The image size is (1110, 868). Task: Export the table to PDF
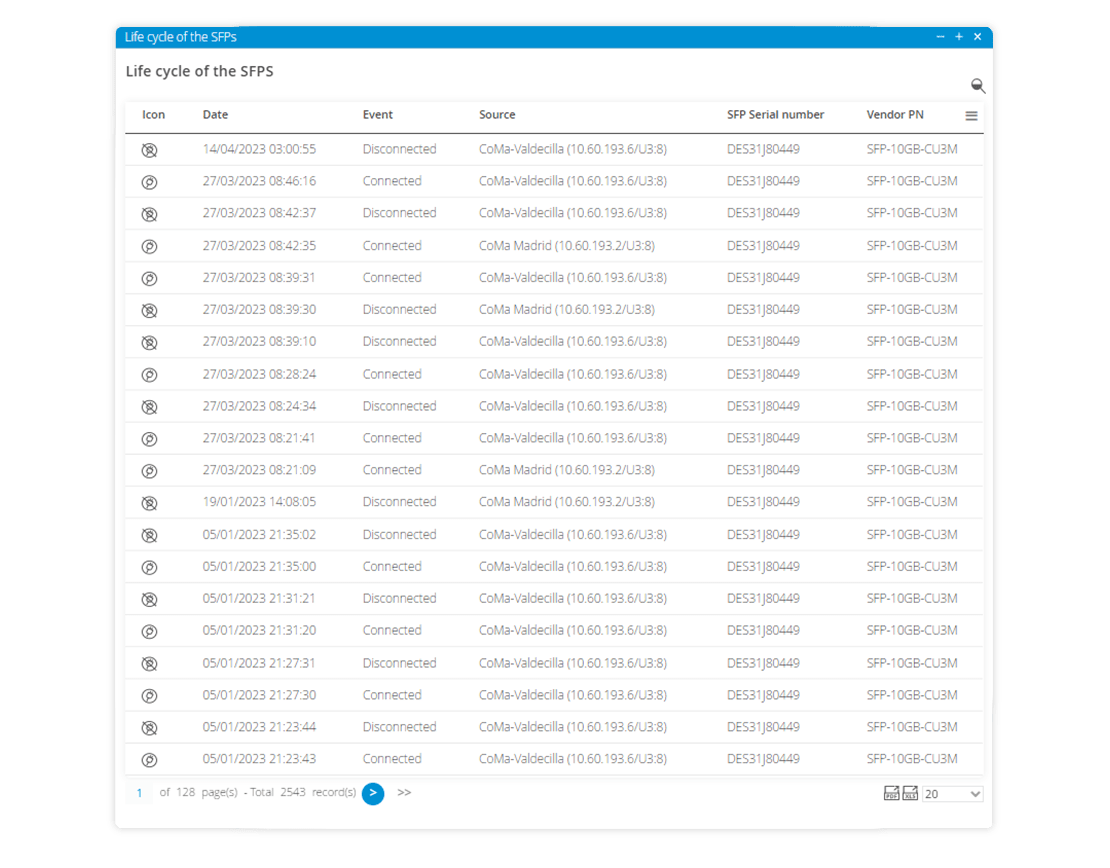[x=891, y=793]
